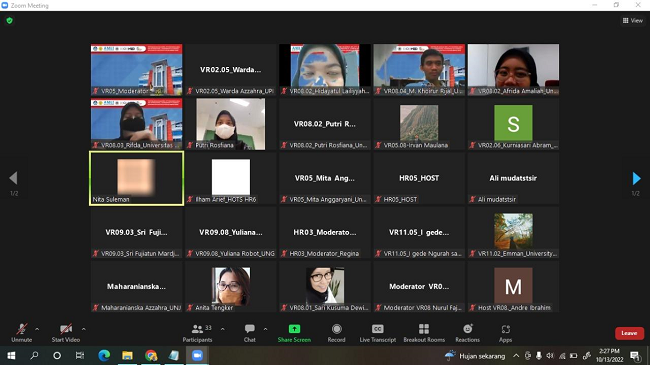The width and height of the screenshot is (650, 365).
Task: Select the VR05_Moderator video tile
Action: point(136,70)
